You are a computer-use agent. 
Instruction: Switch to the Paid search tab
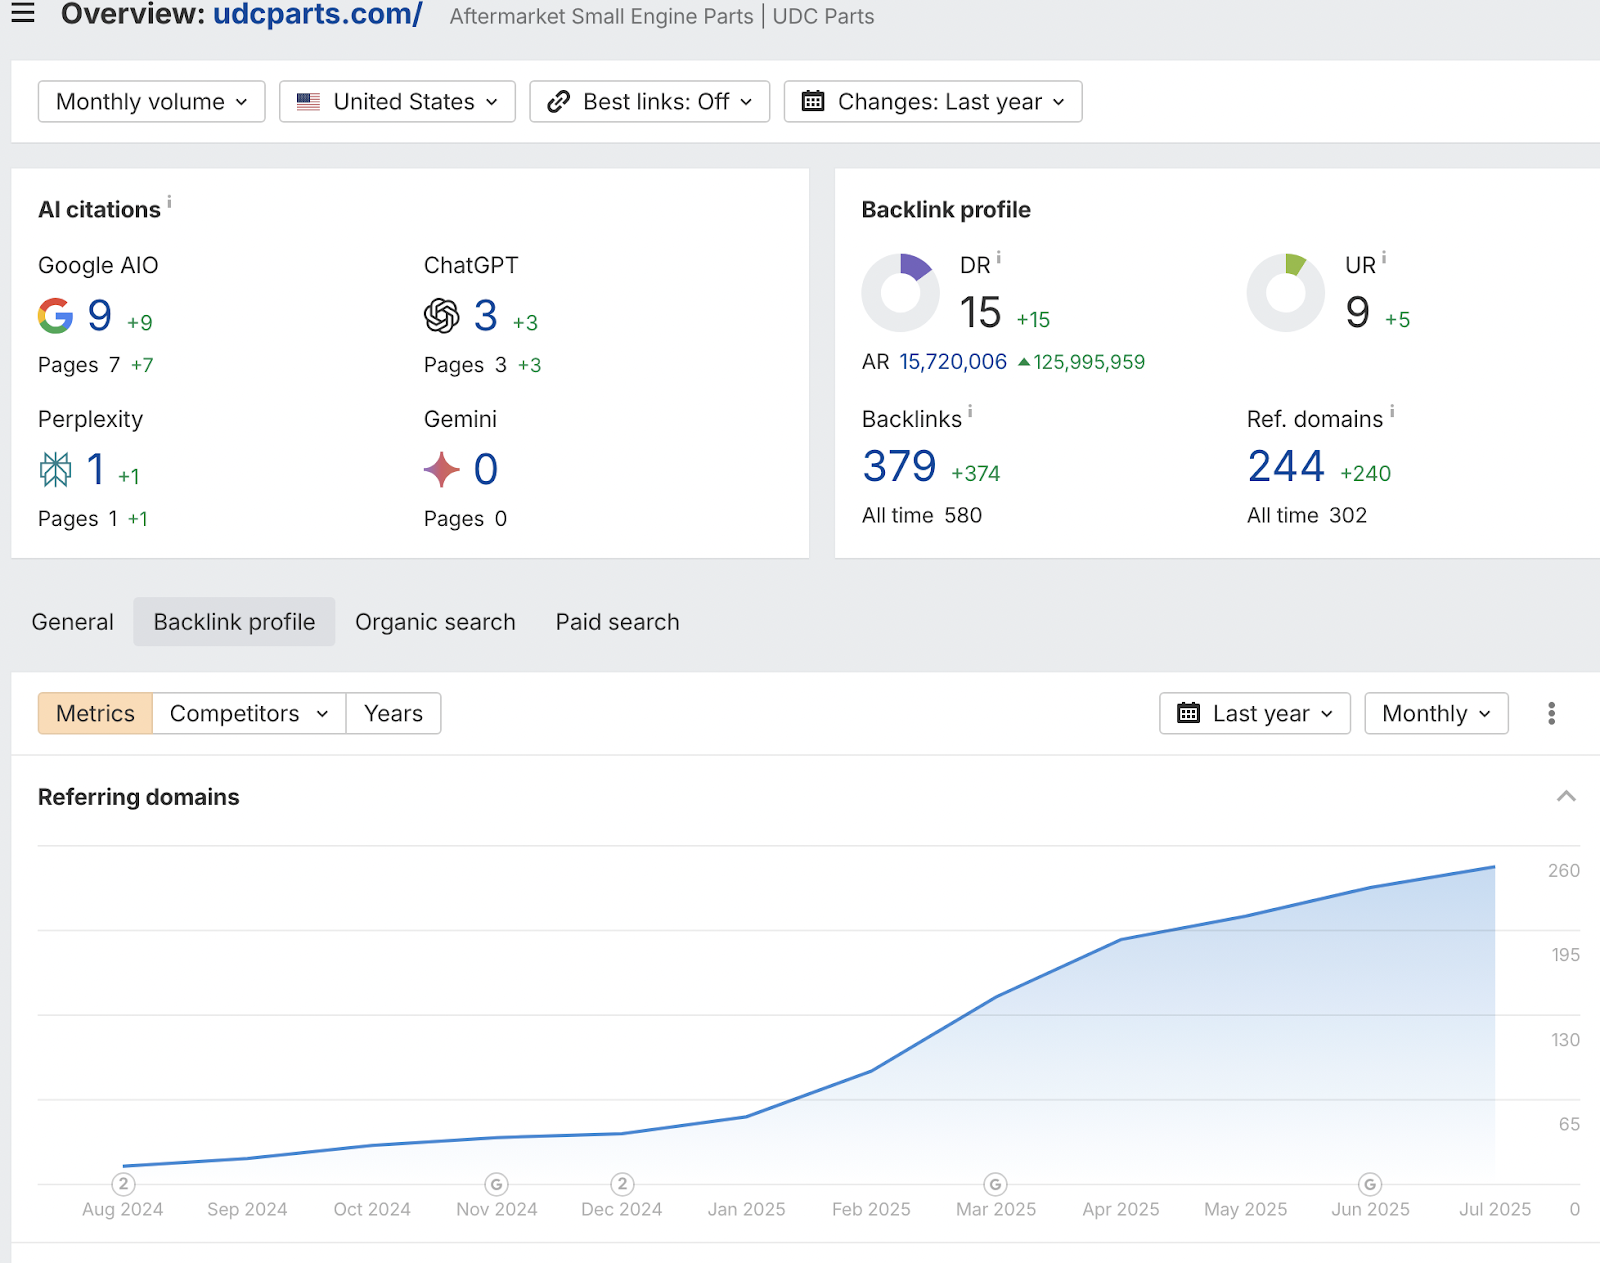(x=617, y=622)
